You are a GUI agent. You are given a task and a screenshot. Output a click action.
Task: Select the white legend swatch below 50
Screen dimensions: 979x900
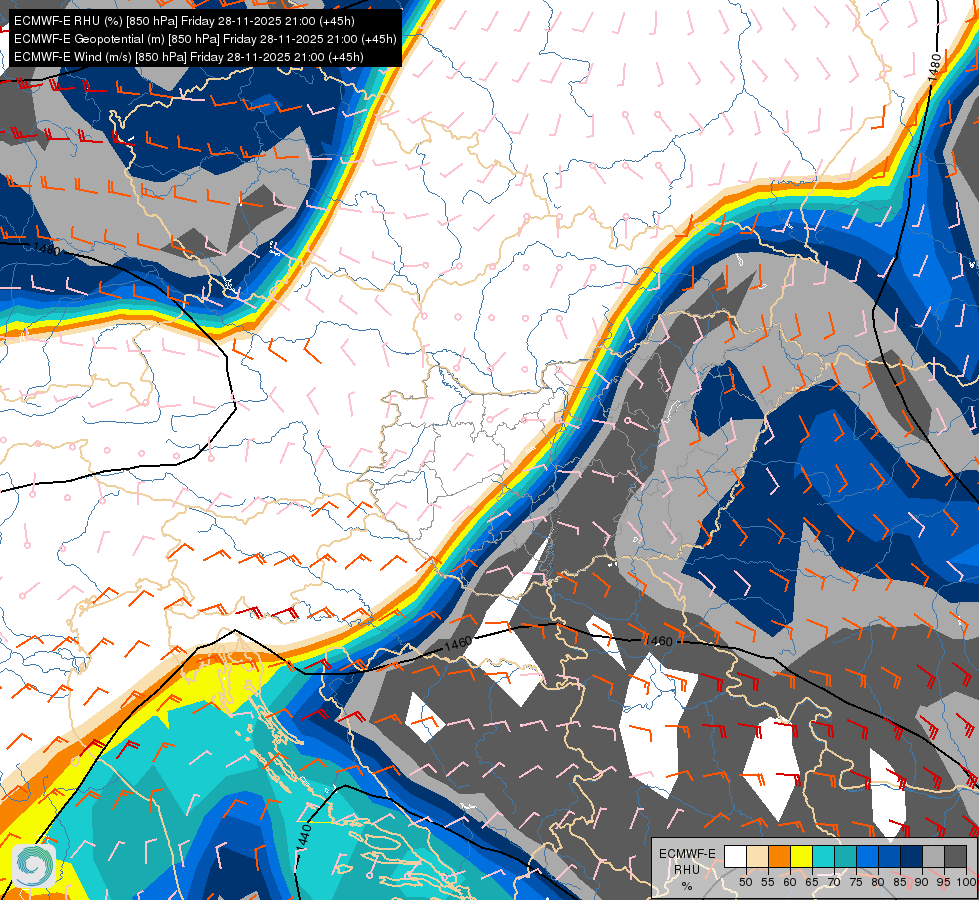(x=735, y=857)
